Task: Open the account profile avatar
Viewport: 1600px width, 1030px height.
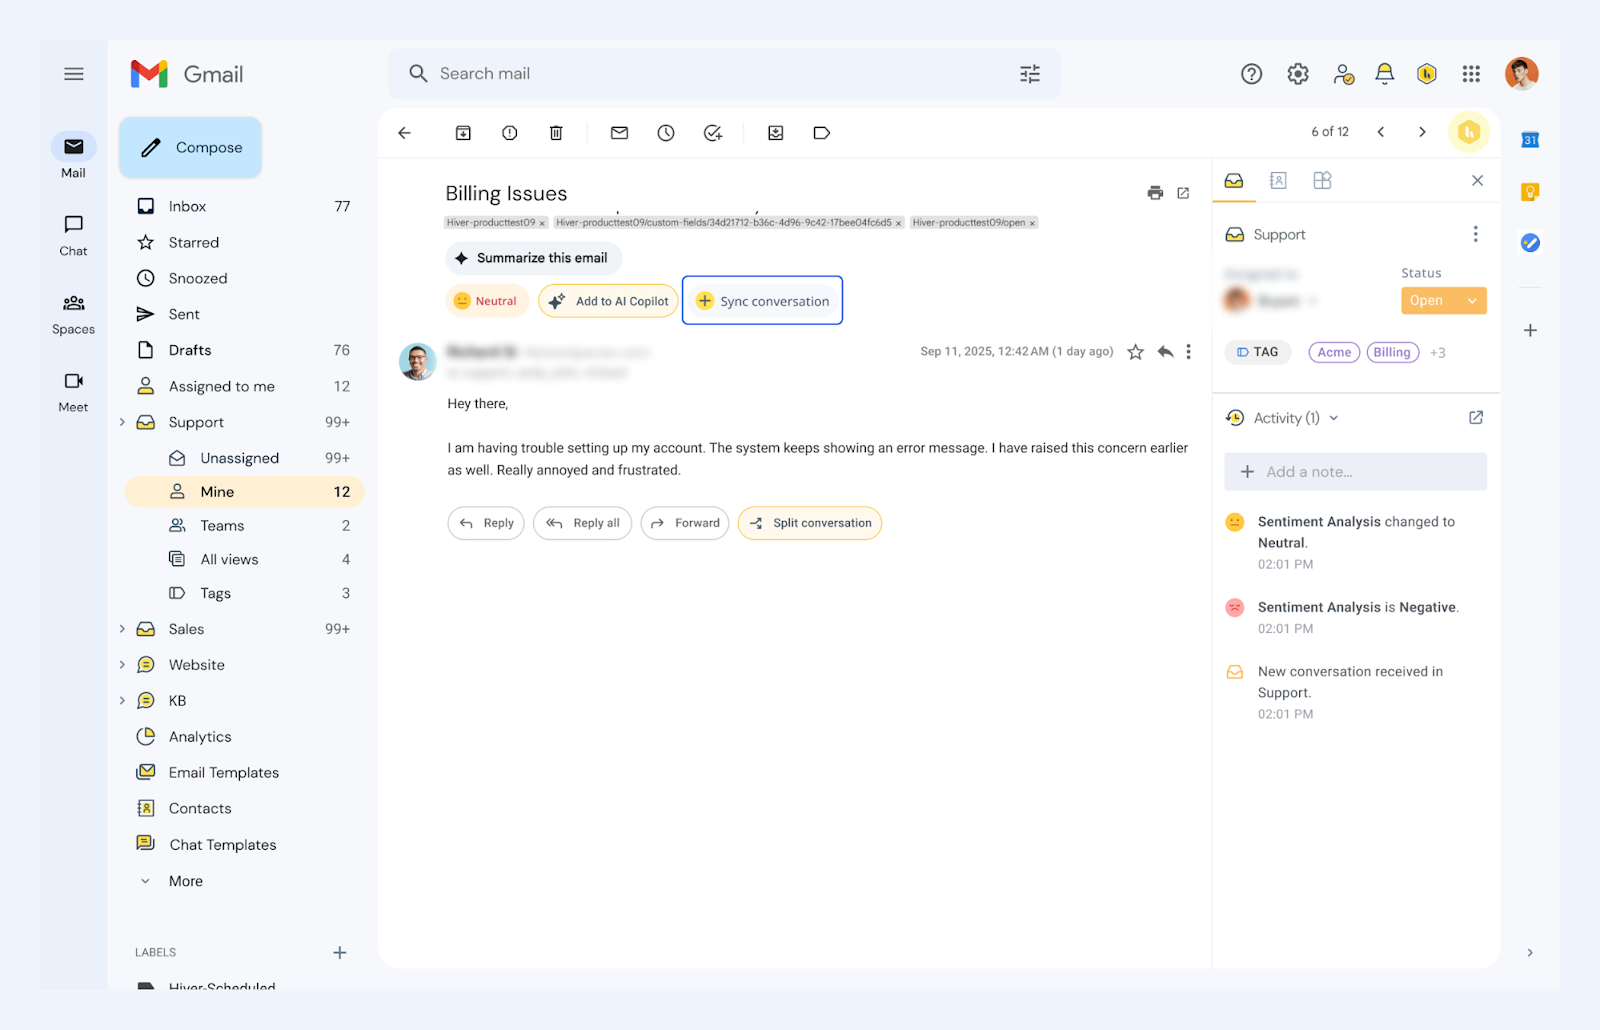Action: tap(1521, 74)
